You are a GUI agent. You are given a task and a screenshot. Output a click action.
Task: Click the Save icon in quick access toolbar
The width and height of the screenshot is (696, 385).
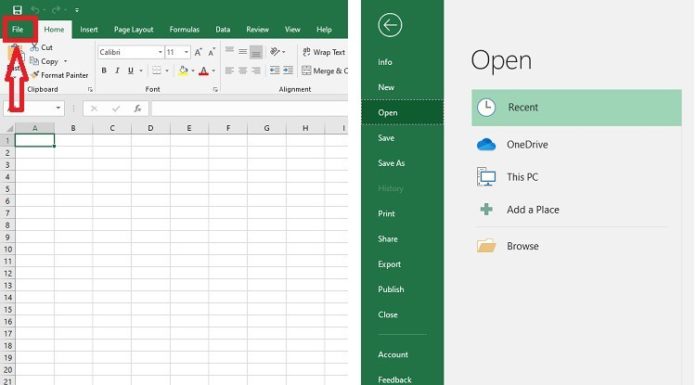pos(17,10)
